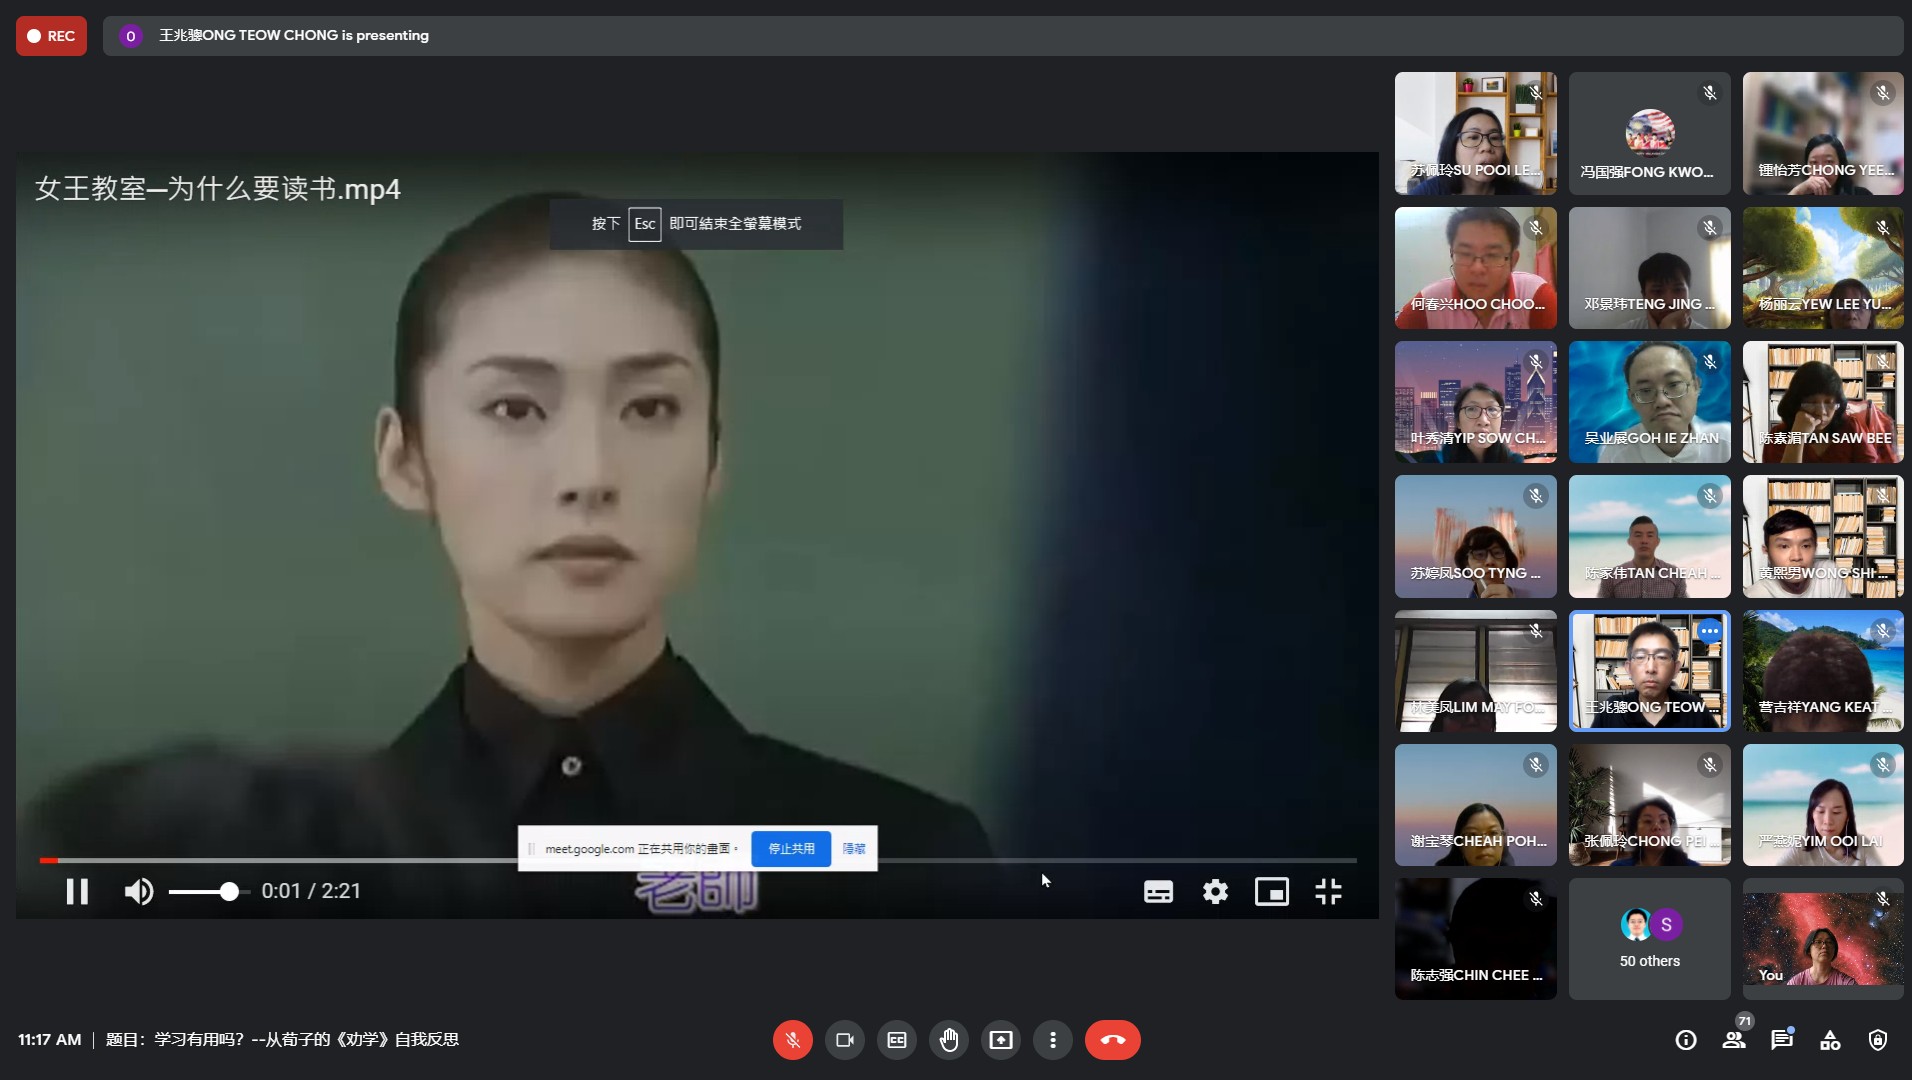1912x1080 pixels.
Task: Exit the video fullscreen mode
Action: click(1328, 892)
